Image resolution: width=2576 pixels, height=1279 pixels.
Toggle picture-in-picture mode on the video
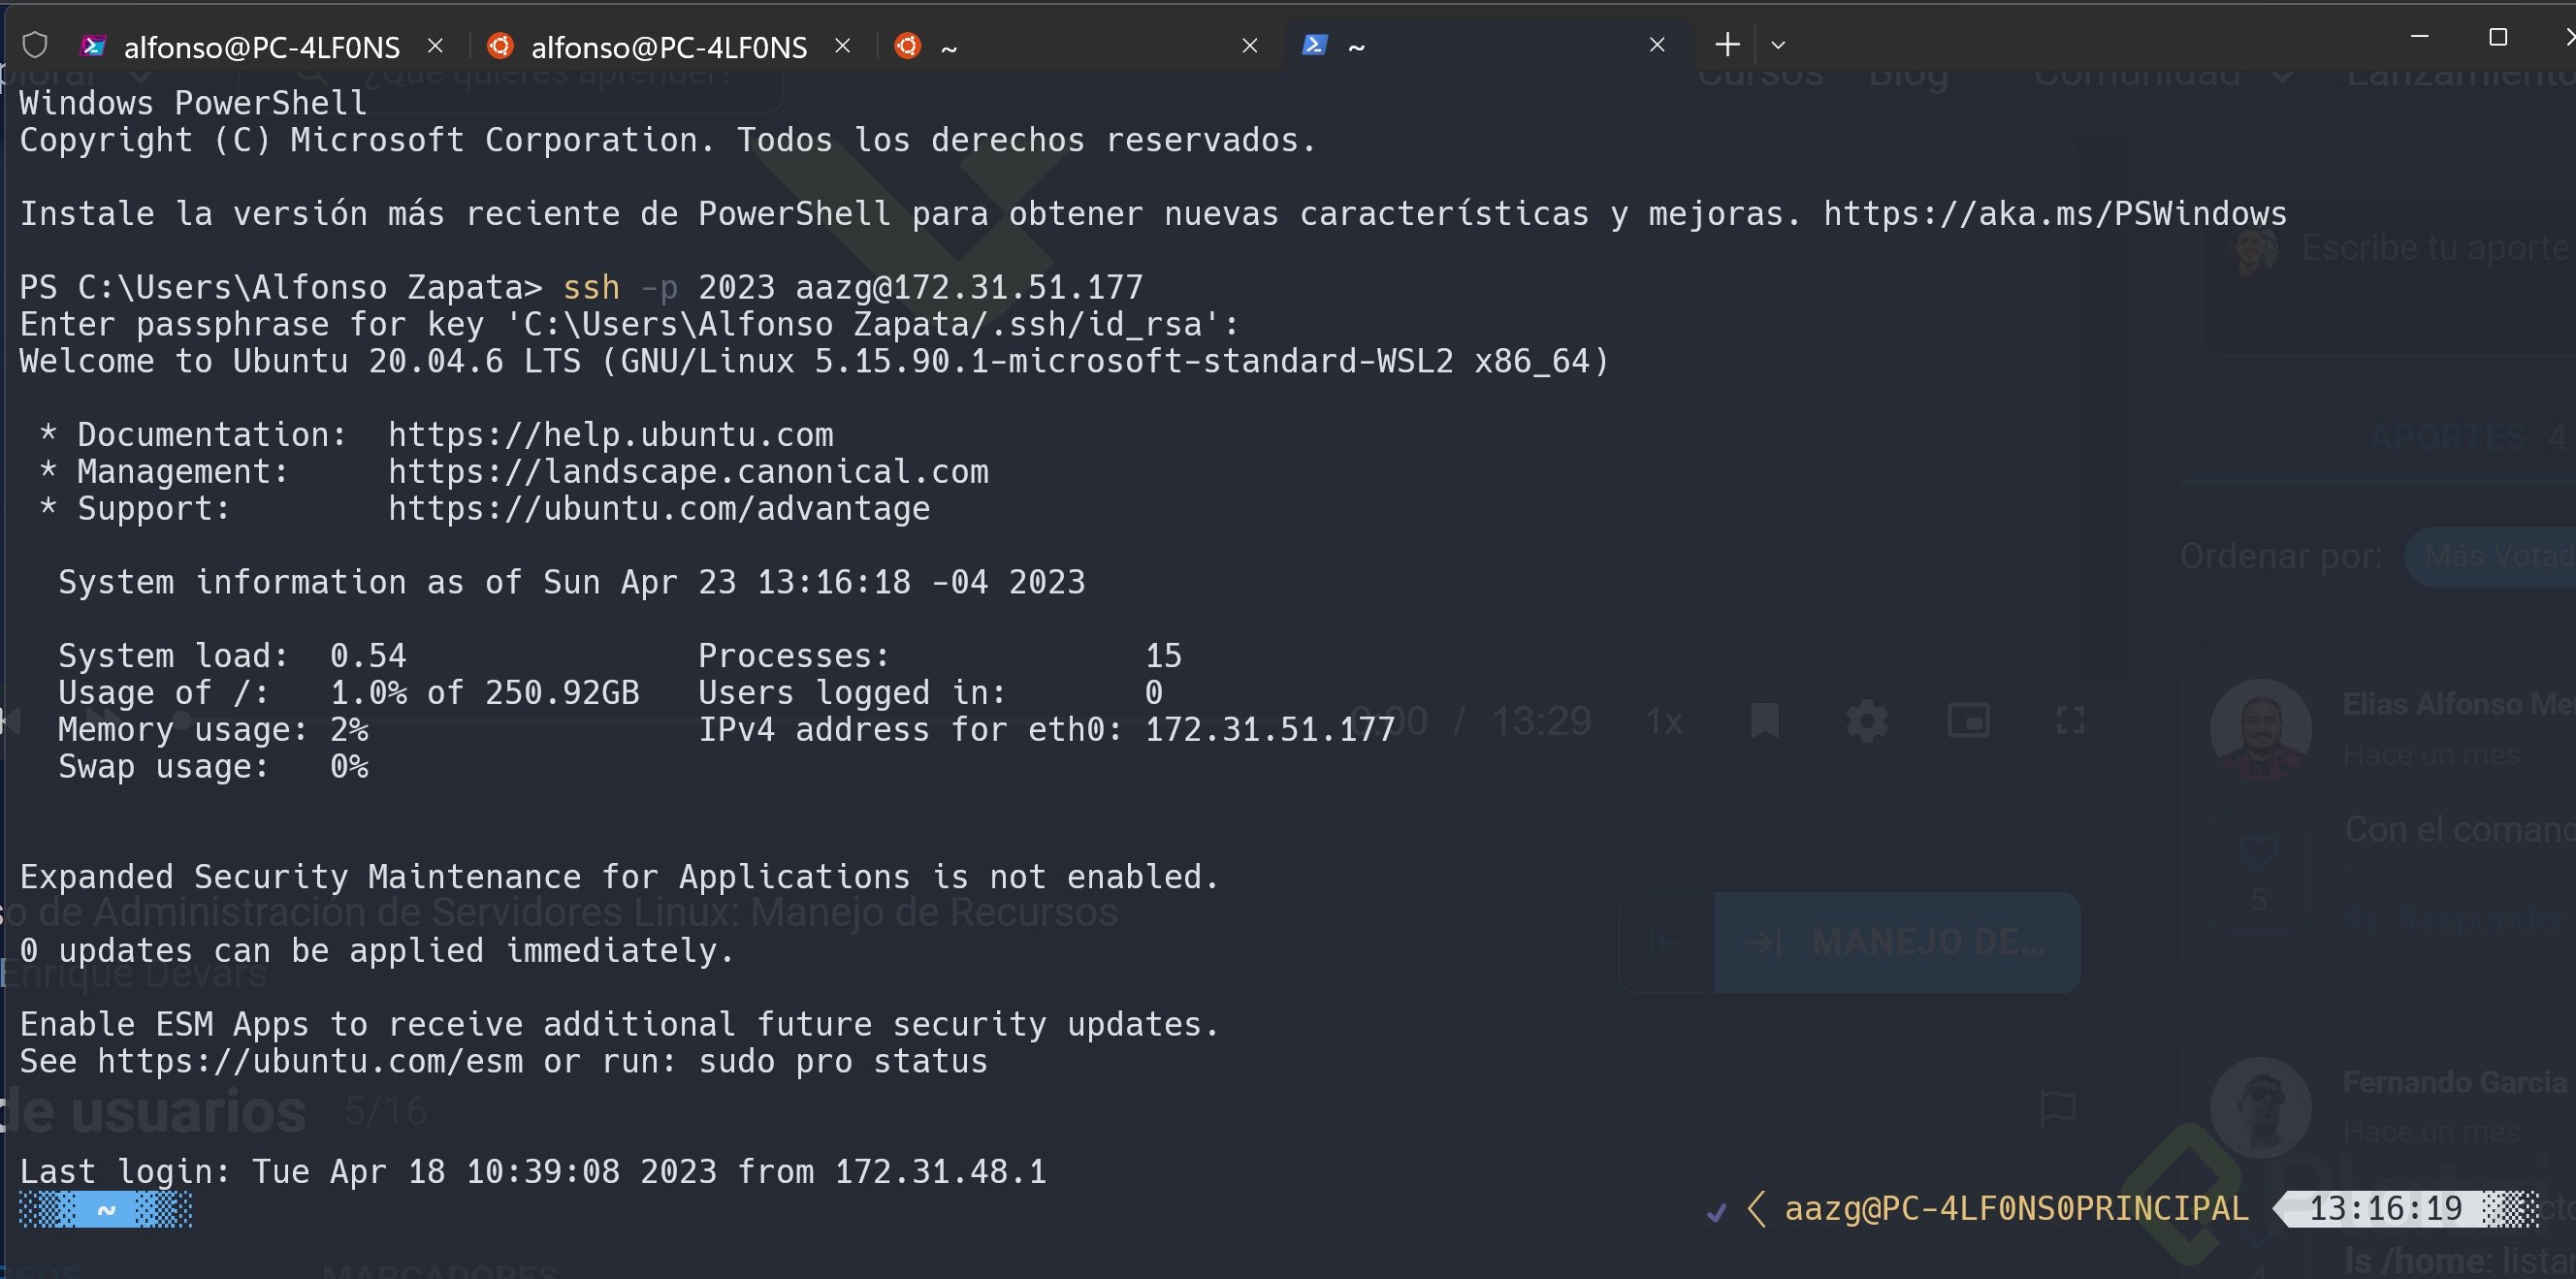point(1969,721)
